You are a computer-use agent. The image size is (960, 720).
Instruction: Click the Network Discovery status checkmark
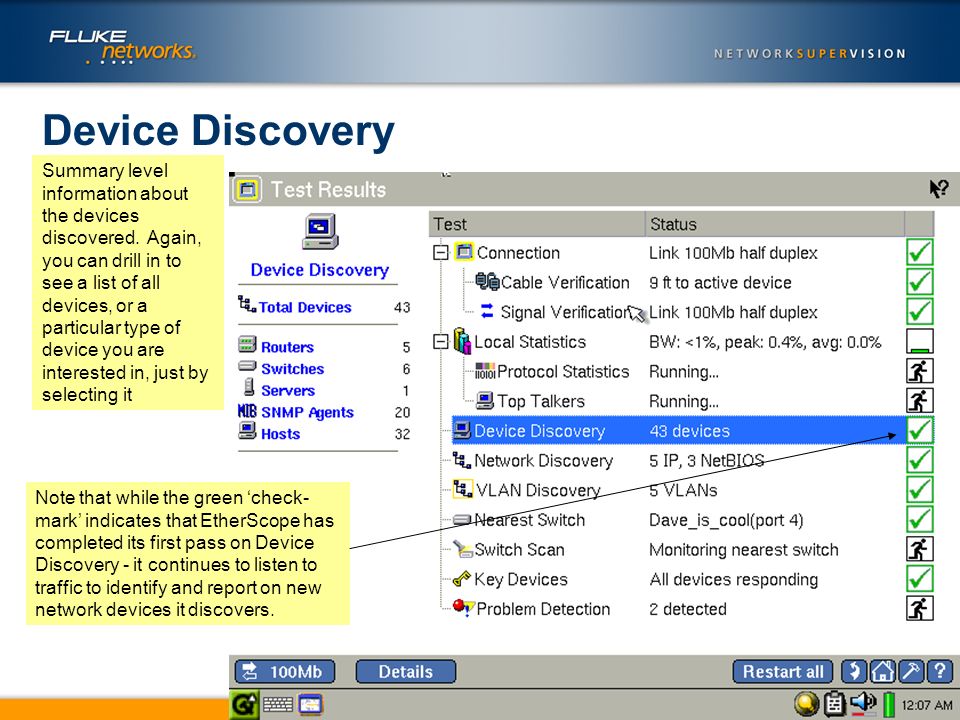pyautogui.click(x=920, y=460)
